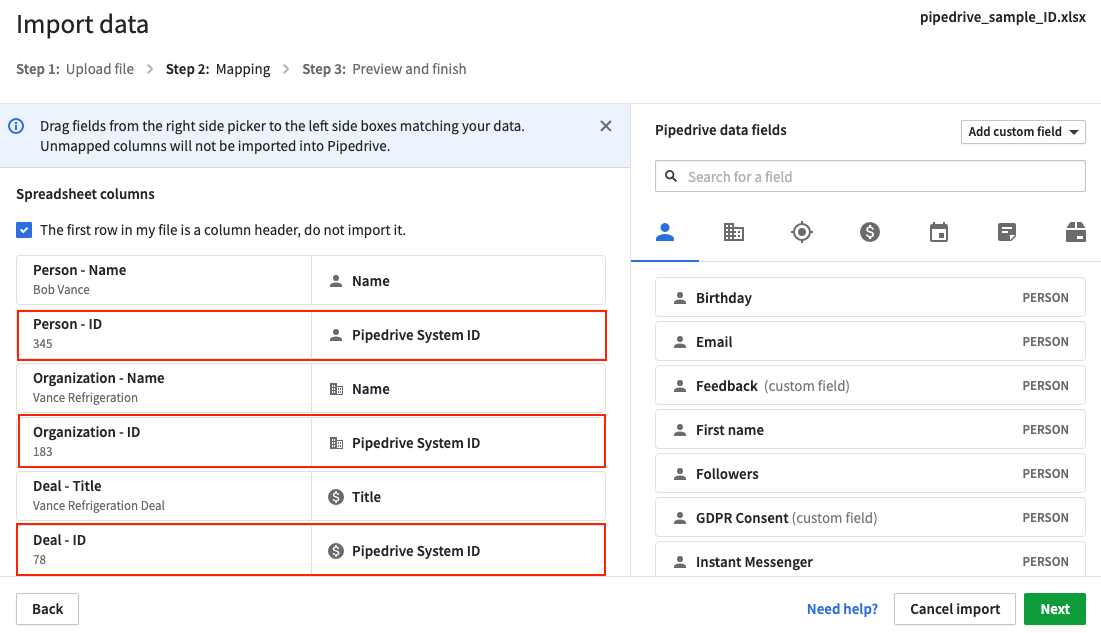1101x633 pixels.
Task: Click the Person - Name spreadsheet column cell
Action: (x=164, y=280)
